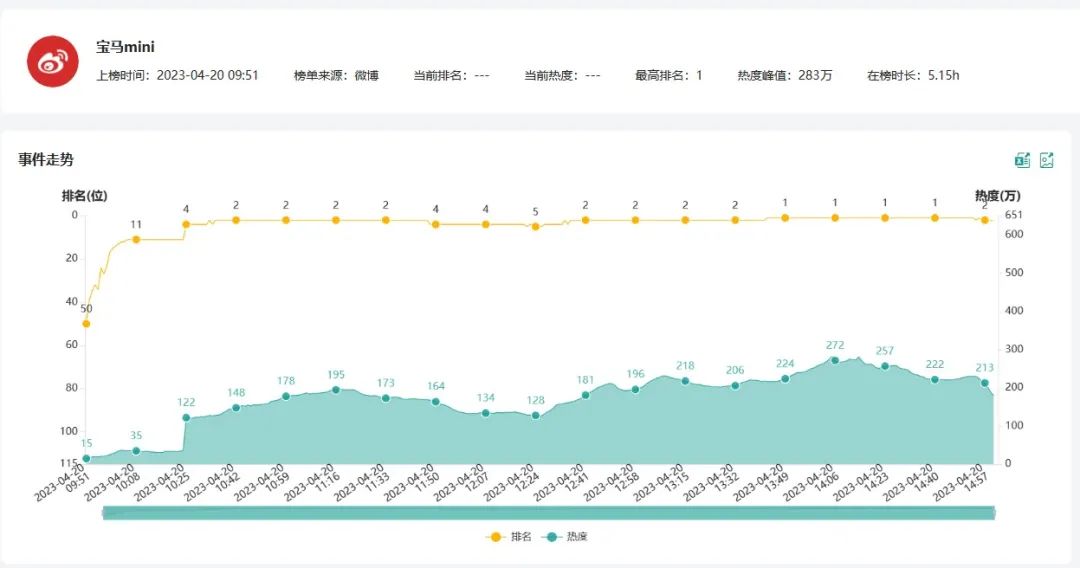
Task: Toggle the 排名 legend series
Action: pyautogui.click(x=509, y=537)
